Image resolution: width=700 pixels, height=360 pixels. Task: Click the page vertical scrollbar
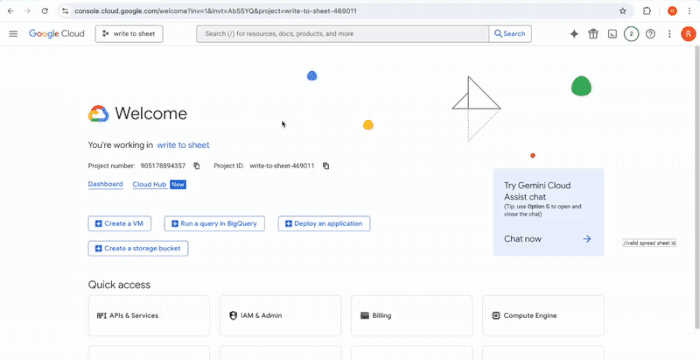697,188
